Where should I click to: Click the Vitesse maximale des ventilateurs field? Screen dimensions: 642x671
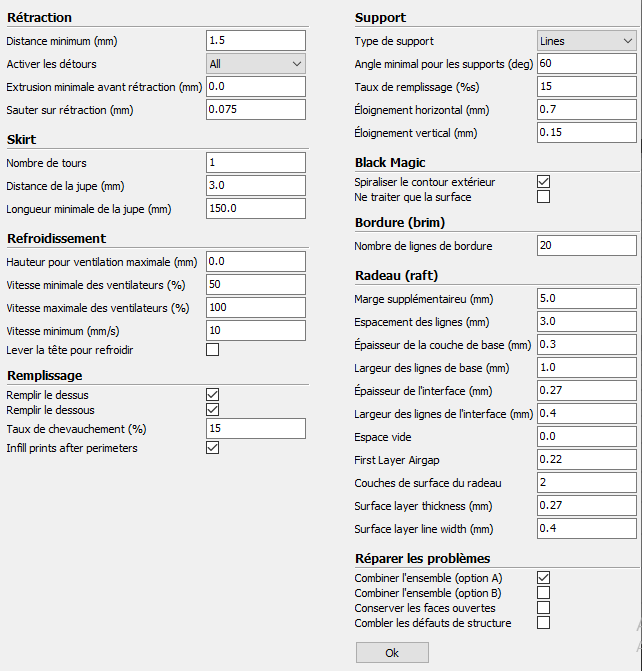pos(256,308)
